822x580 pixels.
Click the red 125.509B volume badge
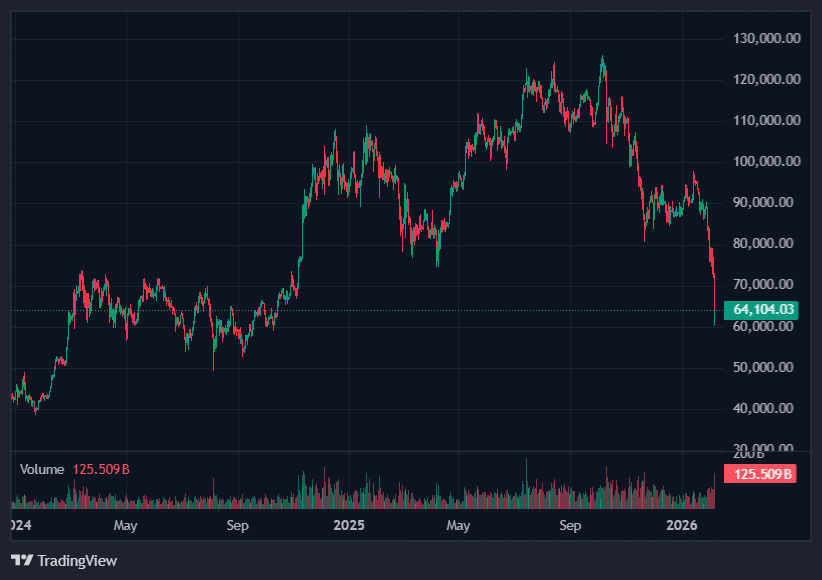pos(765,475)
